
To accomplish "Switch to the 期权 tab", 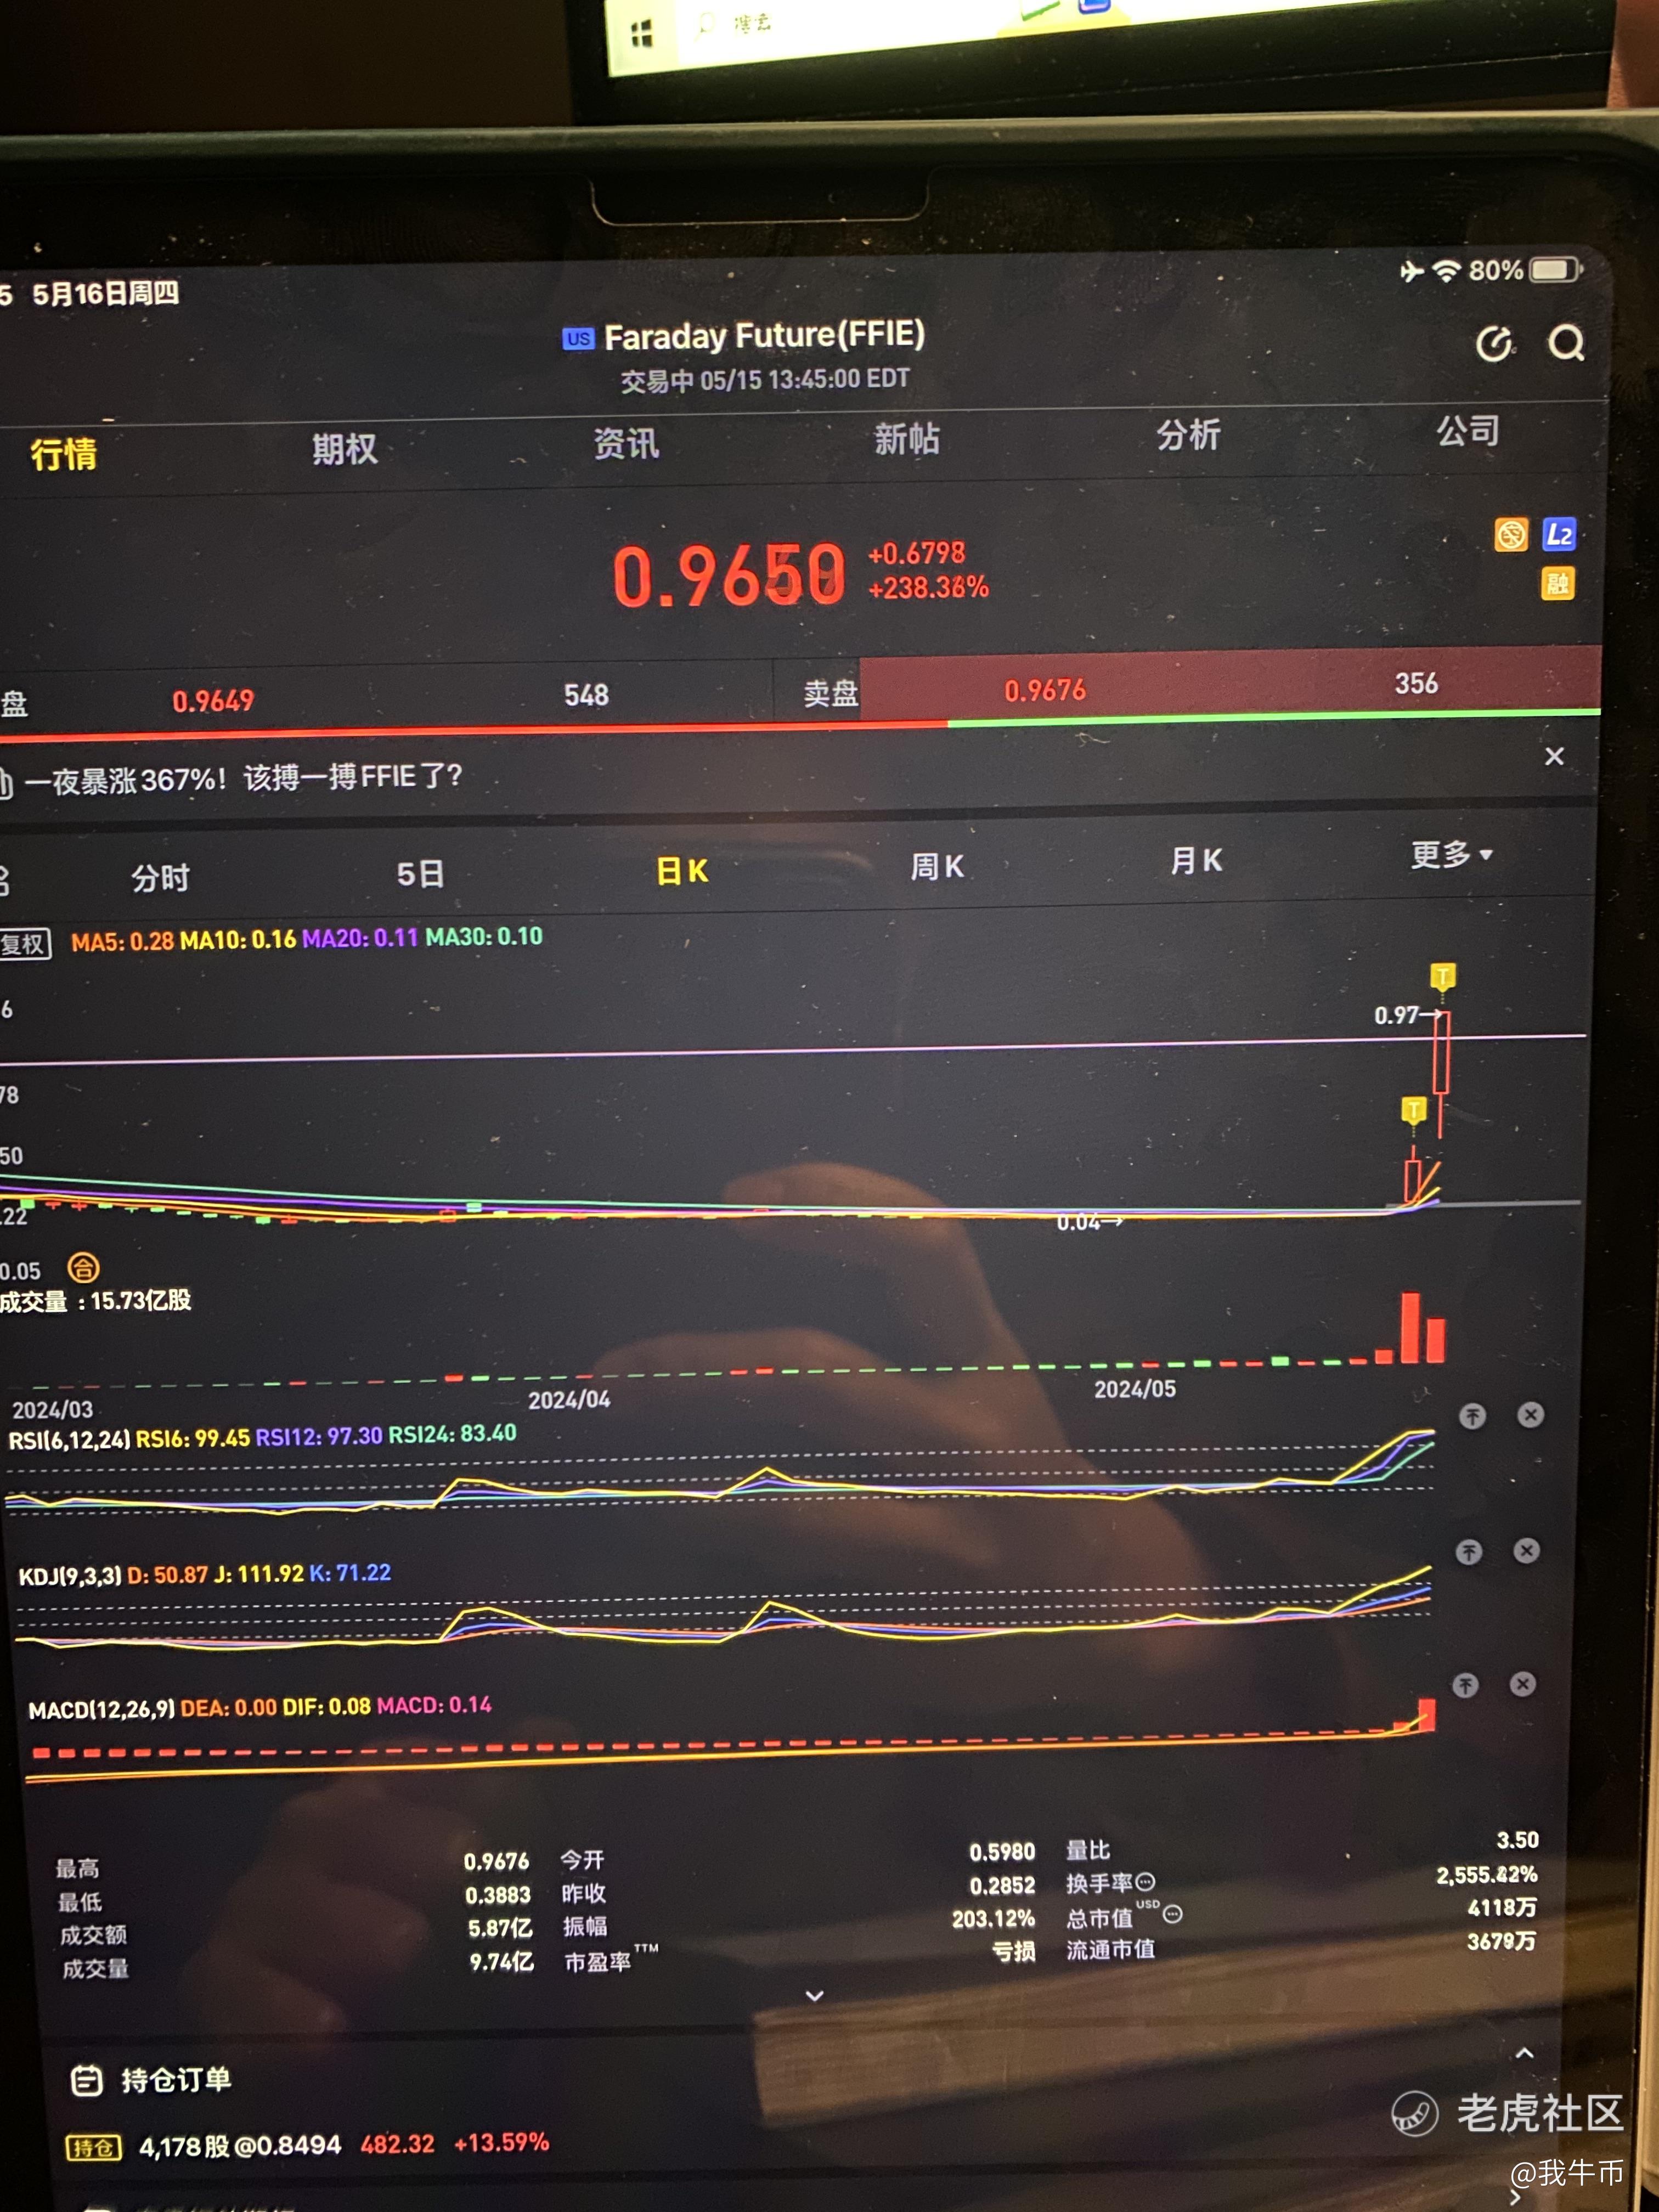I will pos(344,449).
